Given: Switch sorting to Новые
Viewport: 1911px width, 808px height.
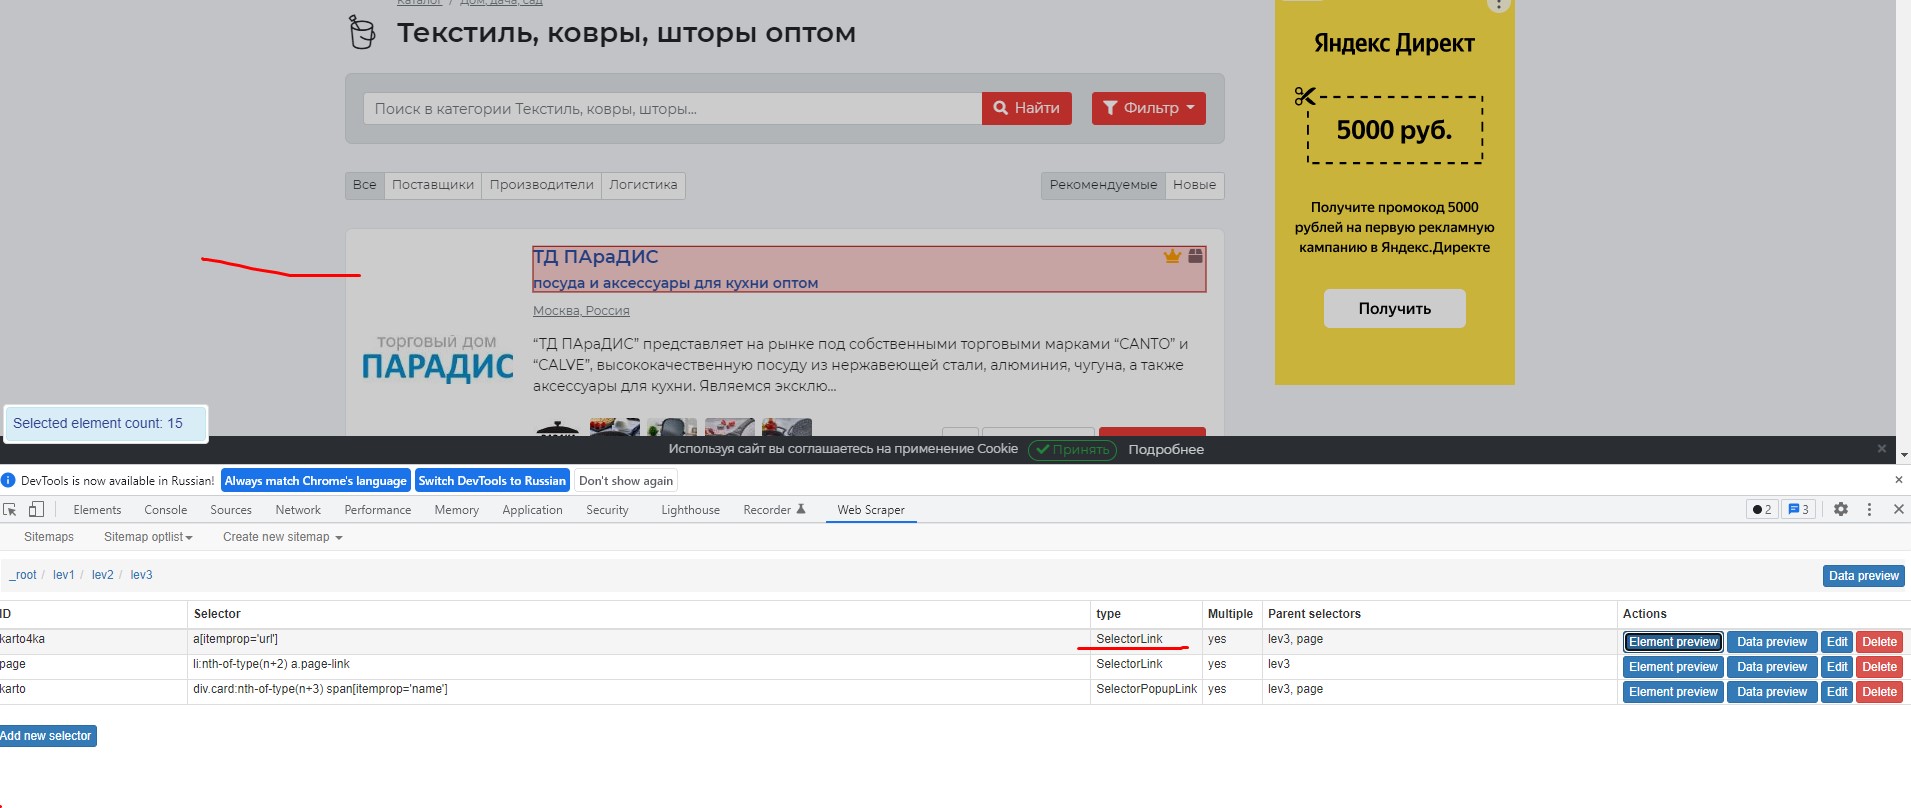Looking at the screenshot, I should click(1194, 185).
